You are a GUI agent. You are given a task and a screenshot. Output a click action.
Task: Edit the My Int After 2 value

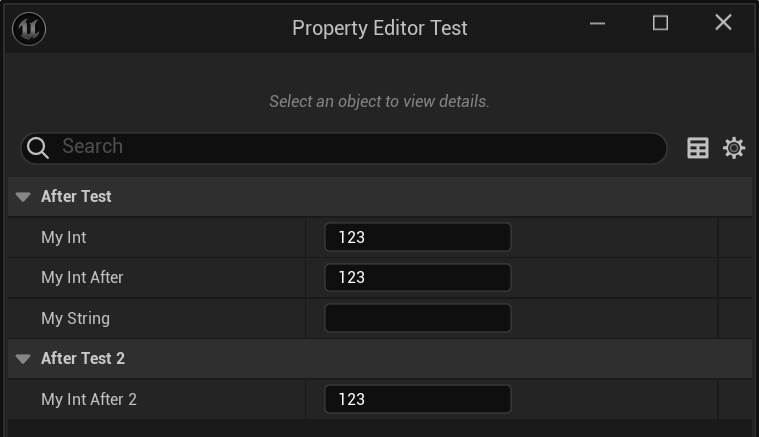coord(417,399)
